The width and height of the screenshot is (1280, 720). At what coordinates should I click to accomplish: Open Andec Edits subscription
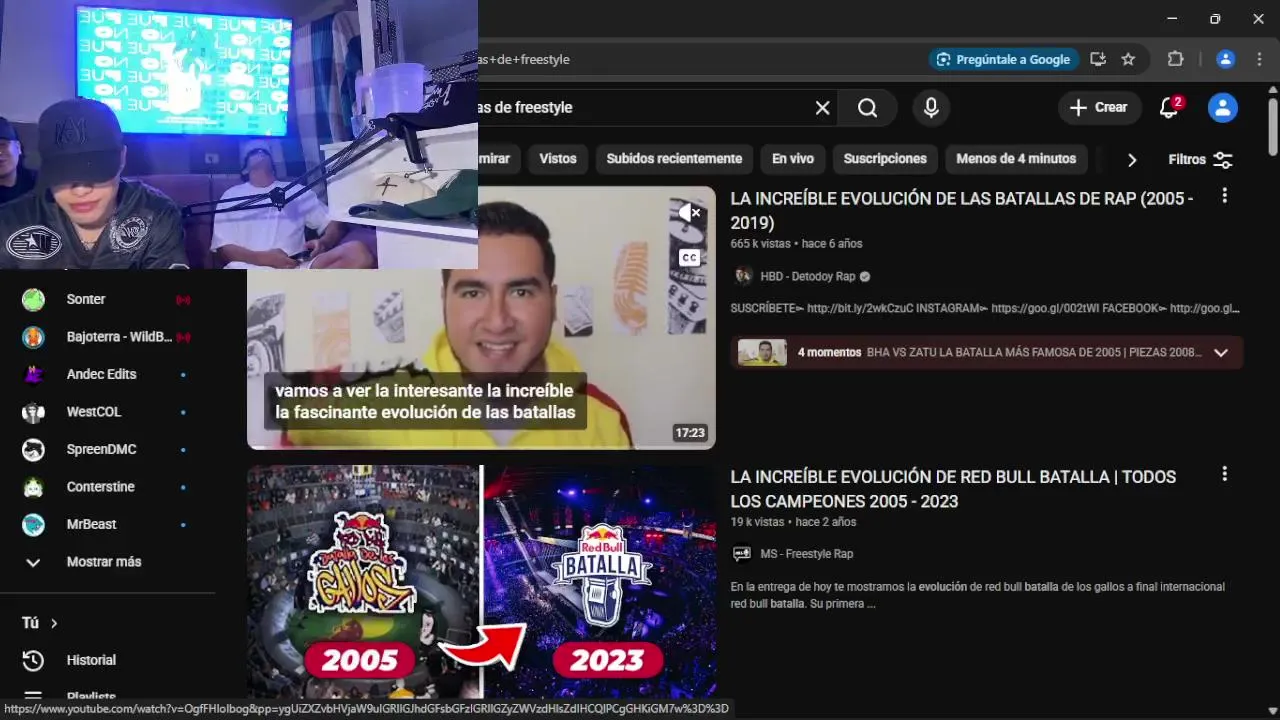107,374
